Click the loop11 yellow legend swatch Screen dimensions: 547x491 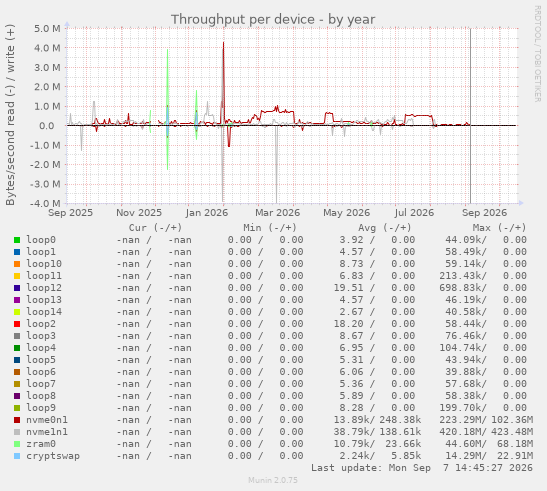tap(17, 276)
